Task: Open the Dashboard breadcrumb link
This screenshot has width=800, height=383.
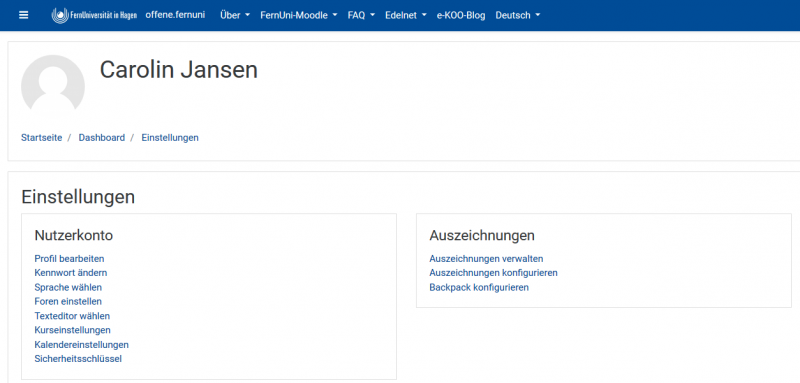Action: (102, 138)
